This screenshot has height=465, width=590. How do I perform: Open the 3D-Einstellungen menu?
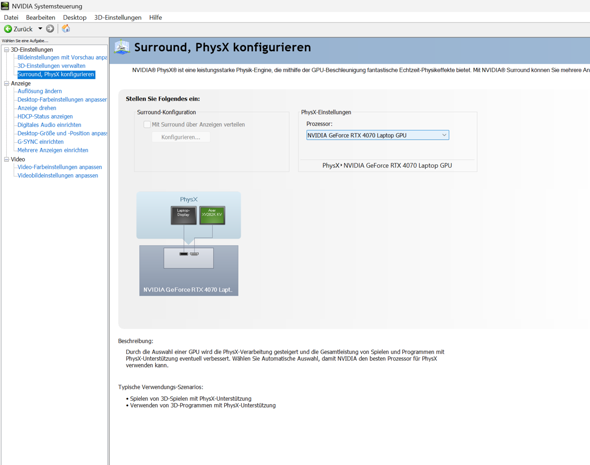tap(118, 18)
